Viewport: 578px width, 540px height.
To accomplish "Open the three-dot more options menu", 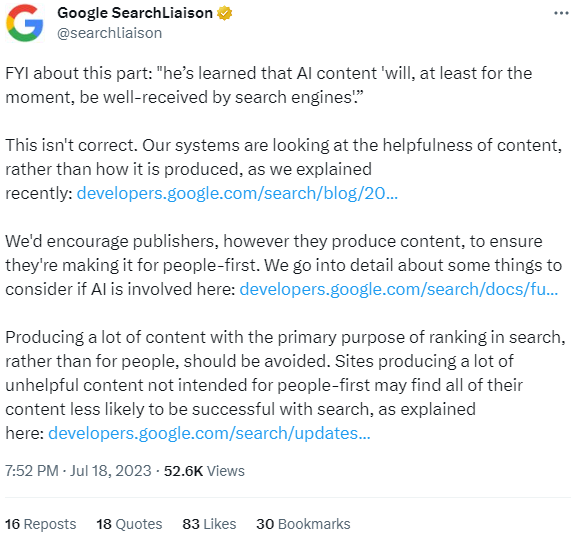I will pyautogui.click(x=561, y=13).
